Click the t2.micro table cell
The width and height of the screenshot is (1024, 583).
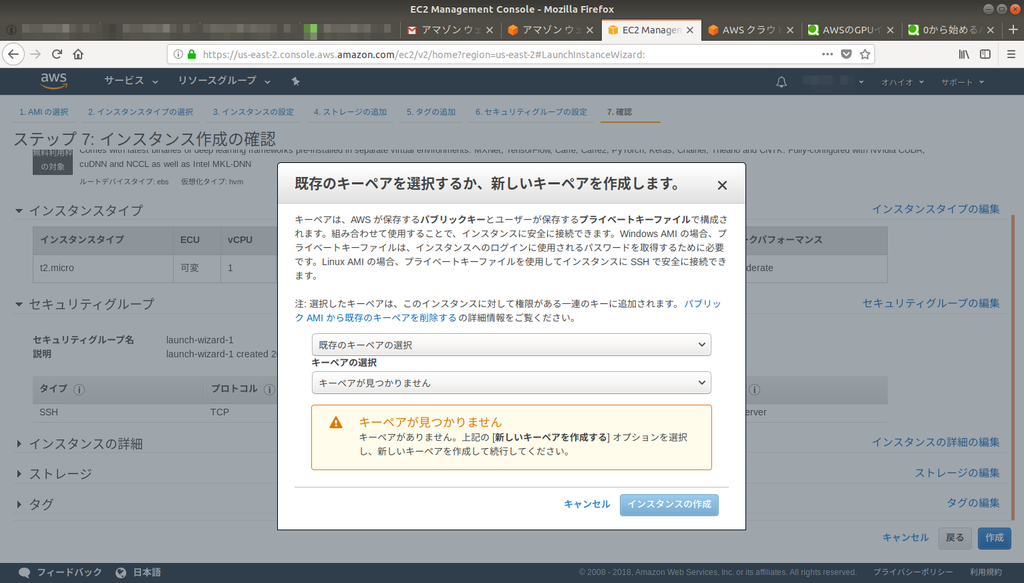pos(103,268)
